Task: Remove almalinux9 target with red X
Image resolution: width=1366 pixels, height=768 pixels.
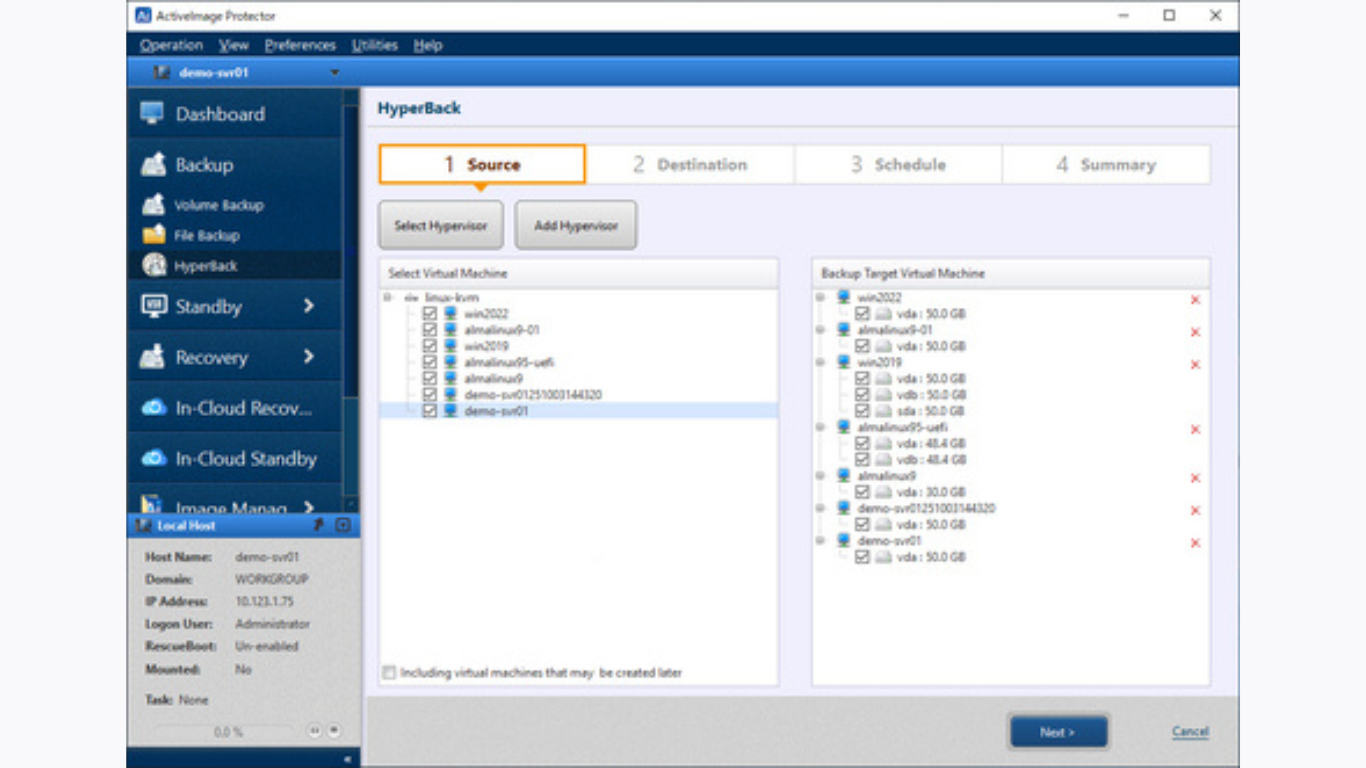Action: coord(1195,478)
